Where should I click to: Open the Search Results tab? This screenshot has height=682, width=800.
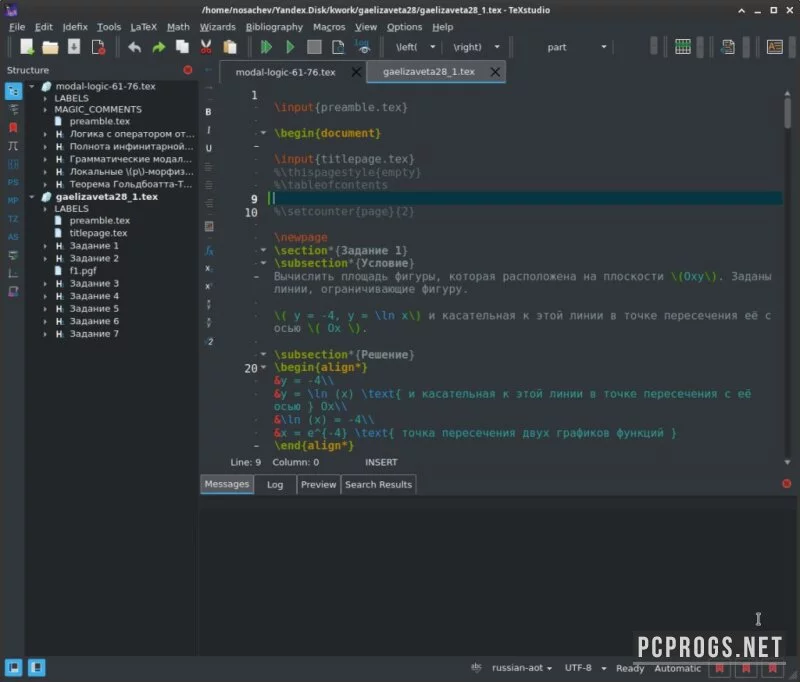[378, 485]
